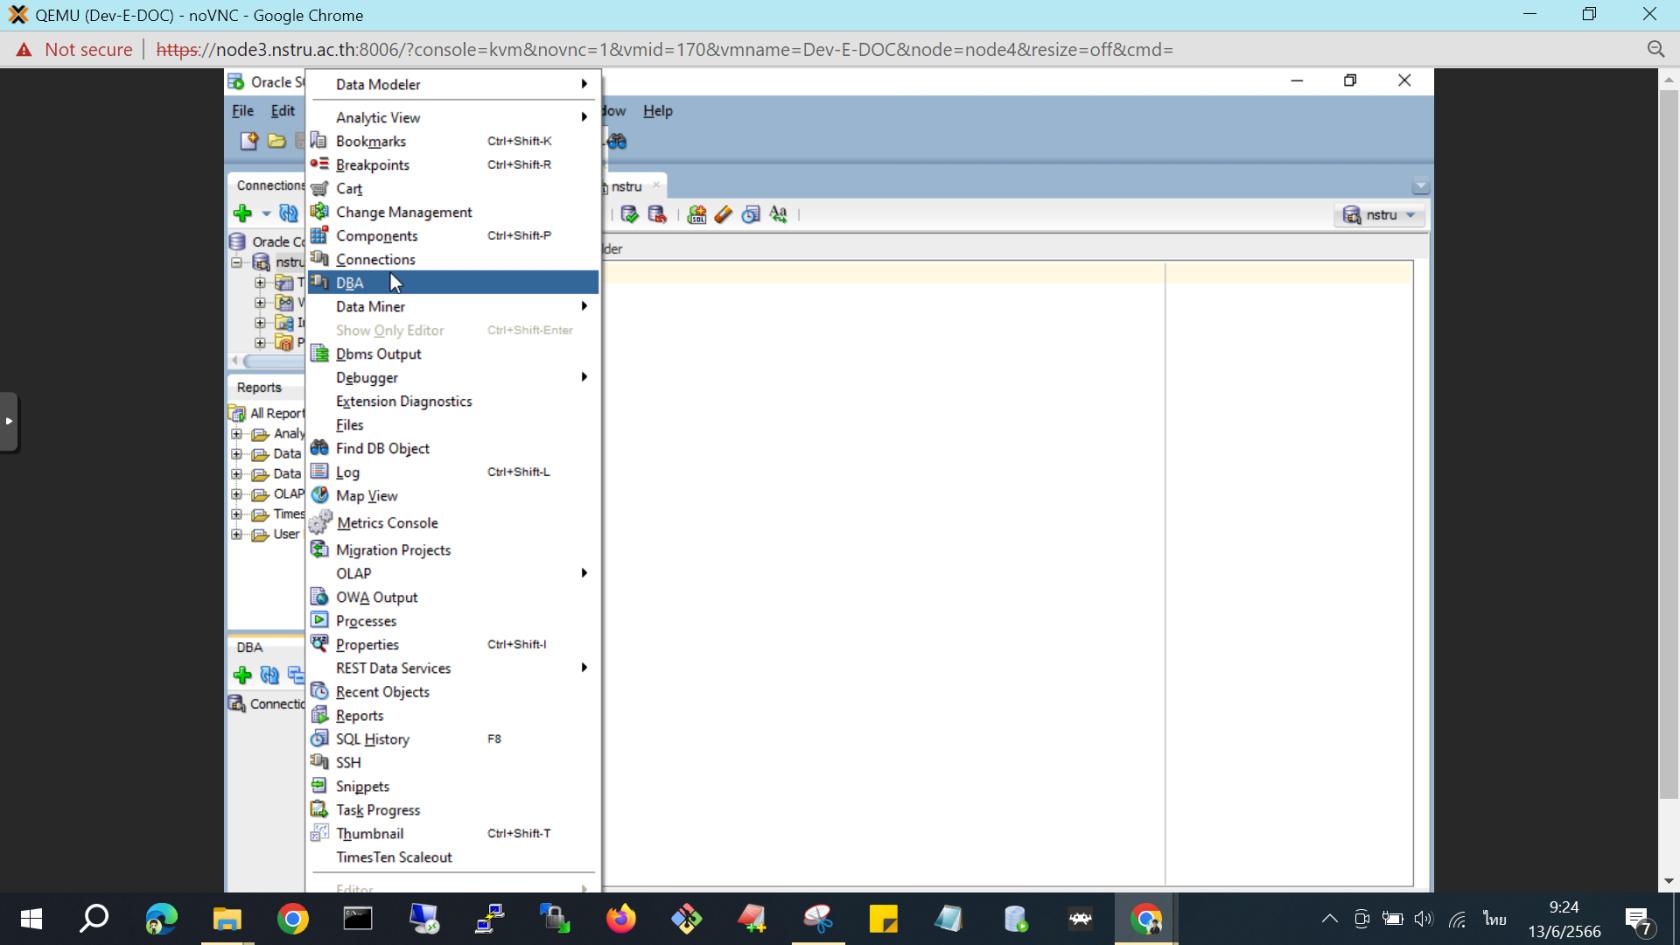Expand the Analy reports folder
The image size is (1680, 945).
[237, 434]
